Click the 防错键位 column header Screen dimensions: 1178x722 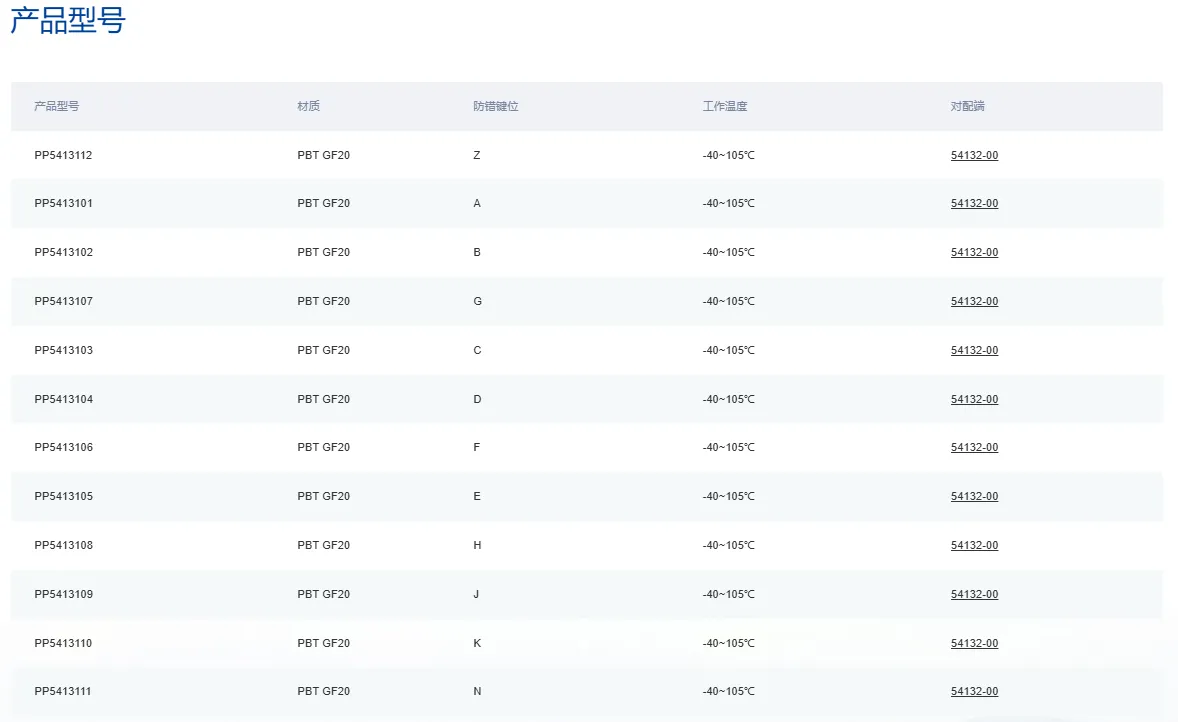tap(496, 106)
